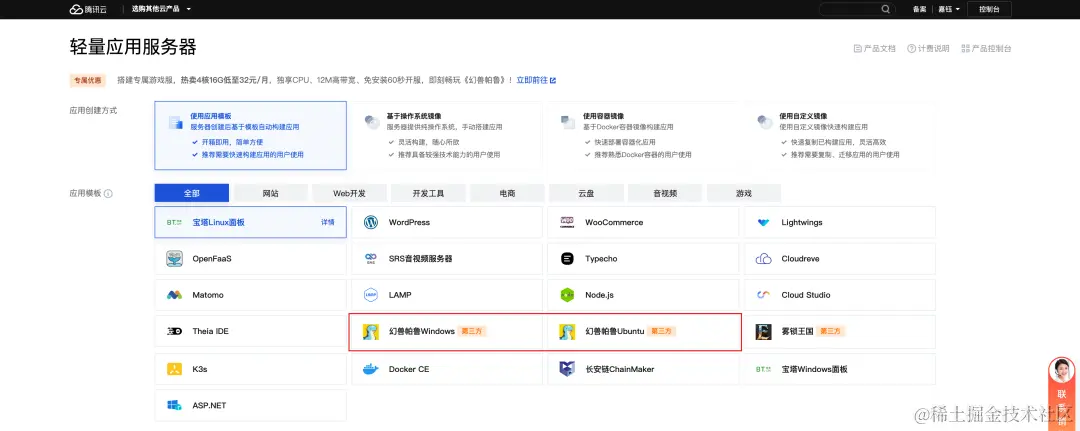Screen dimensions: 1080x431
Task: Click the ASP.NET Windows icon
Action: click(174, 406)
